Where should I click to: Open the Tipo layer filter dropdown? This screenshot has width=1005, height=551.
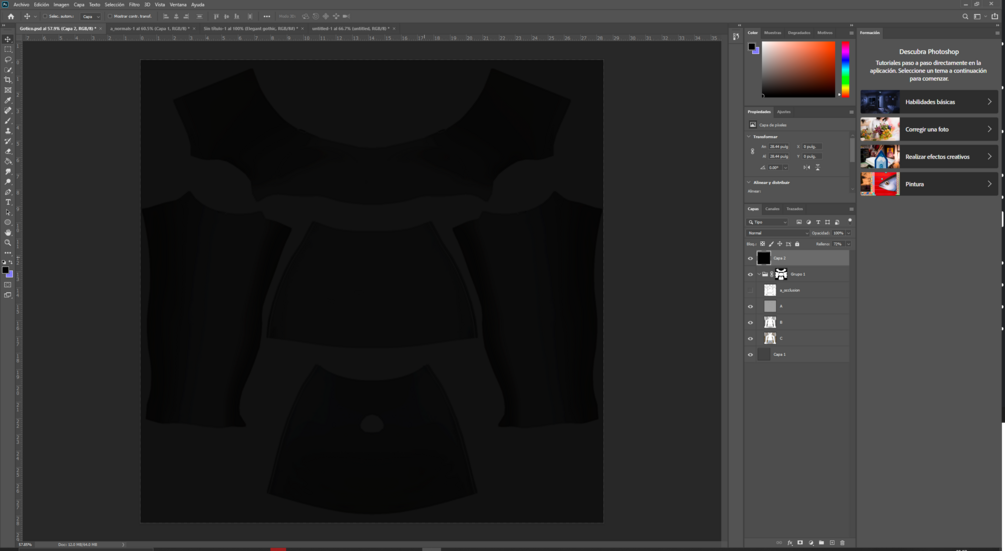767,222
